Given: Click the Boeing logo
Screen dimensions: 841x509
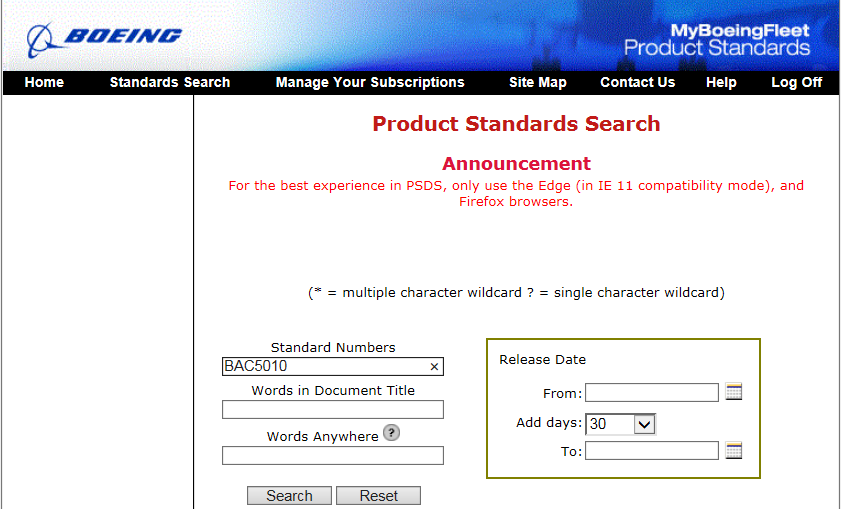Looking at the screenshot, I should [x=105, y=39].
